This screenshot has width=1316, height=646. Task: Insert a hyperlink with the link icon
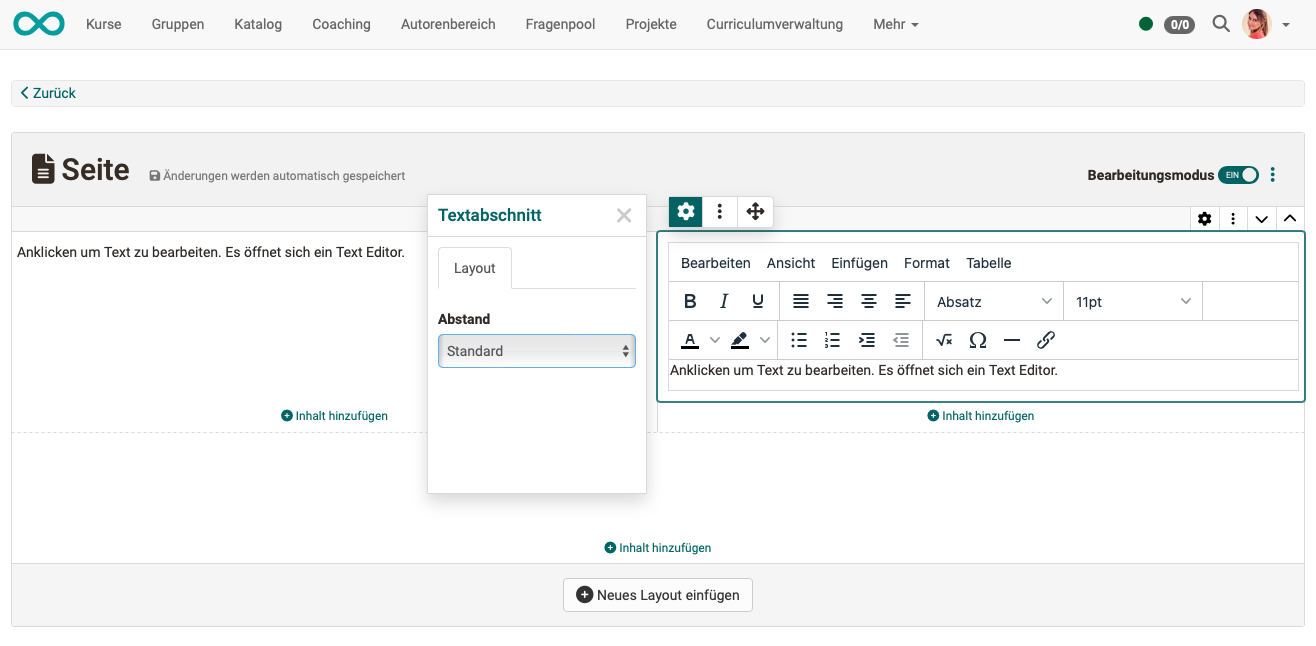[x=1046, y=340]
